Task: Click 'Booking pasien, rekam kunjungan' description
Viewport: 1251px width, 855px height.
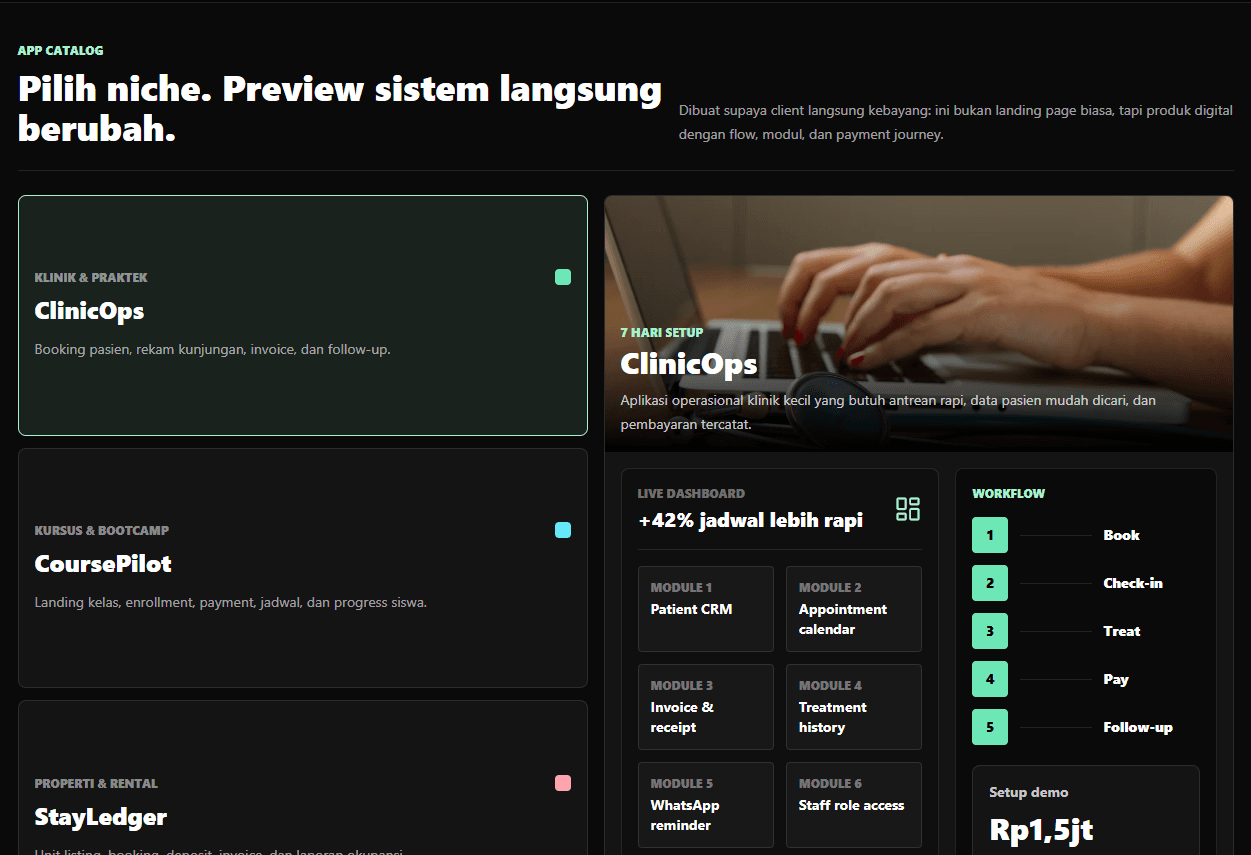Action: (213, 349)
